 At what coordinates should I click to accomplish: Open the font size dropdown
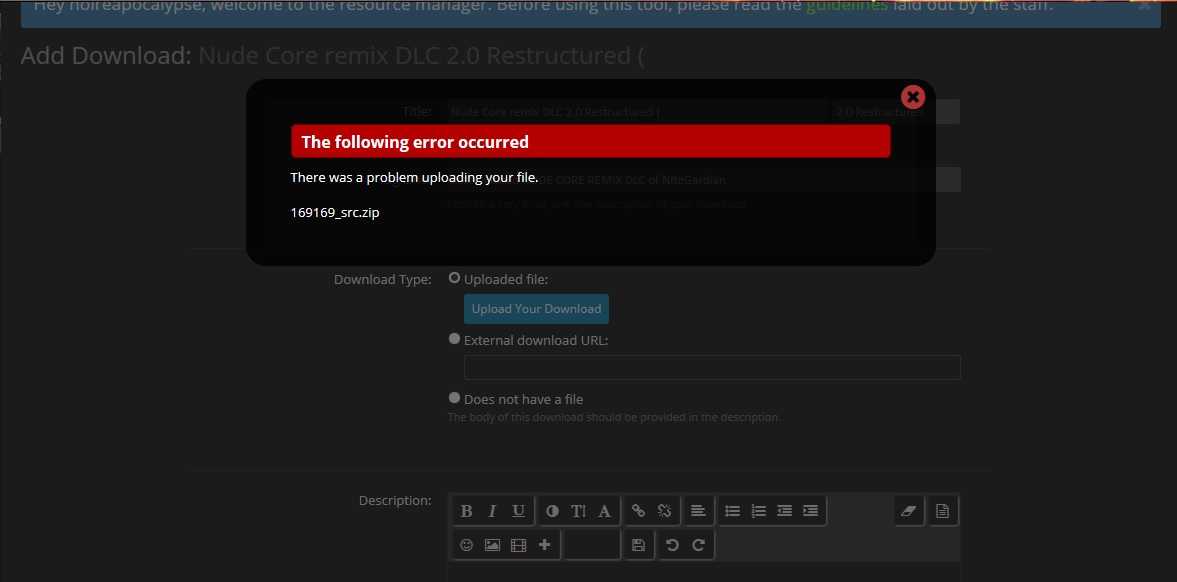pyautogui.click(x=578, y=511)
